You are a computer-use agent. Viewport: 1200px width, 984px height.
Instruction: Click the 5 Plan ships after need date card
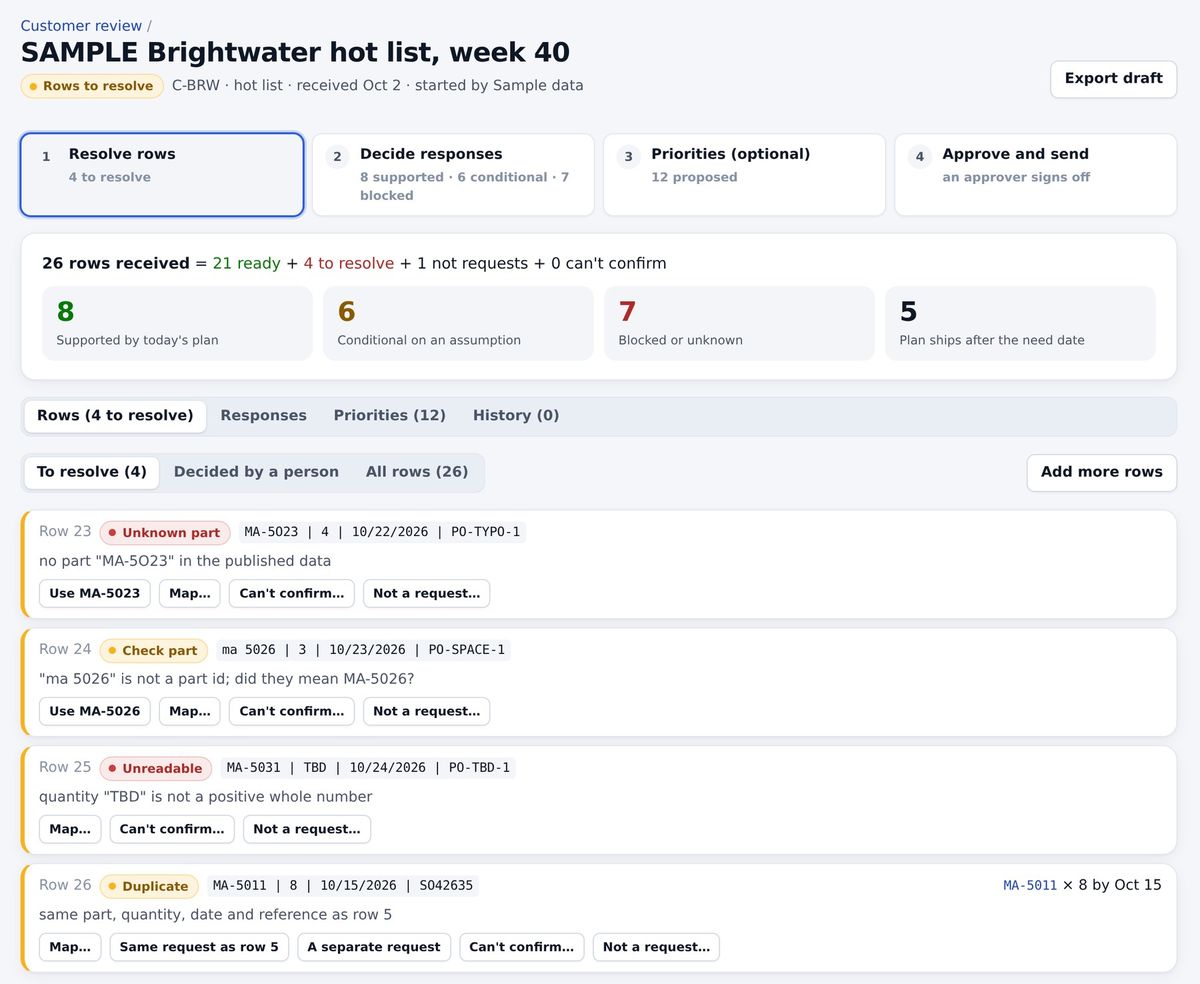(x=1020, y=323)
